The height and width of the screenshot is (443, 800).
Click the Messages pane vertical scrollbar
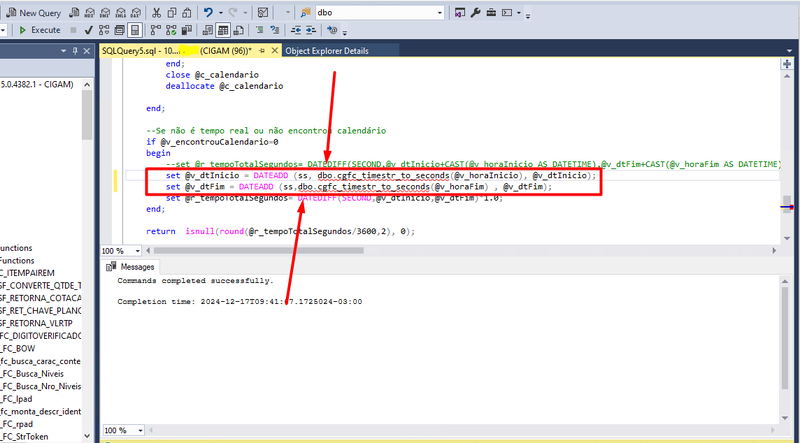point(787,348)
